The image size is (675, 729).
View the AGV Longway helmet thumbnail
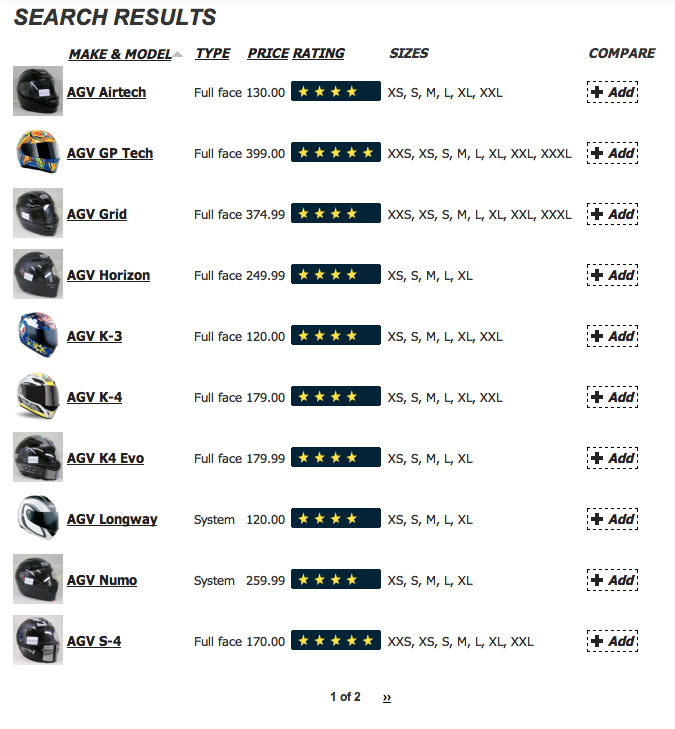[x=38, y=518]
